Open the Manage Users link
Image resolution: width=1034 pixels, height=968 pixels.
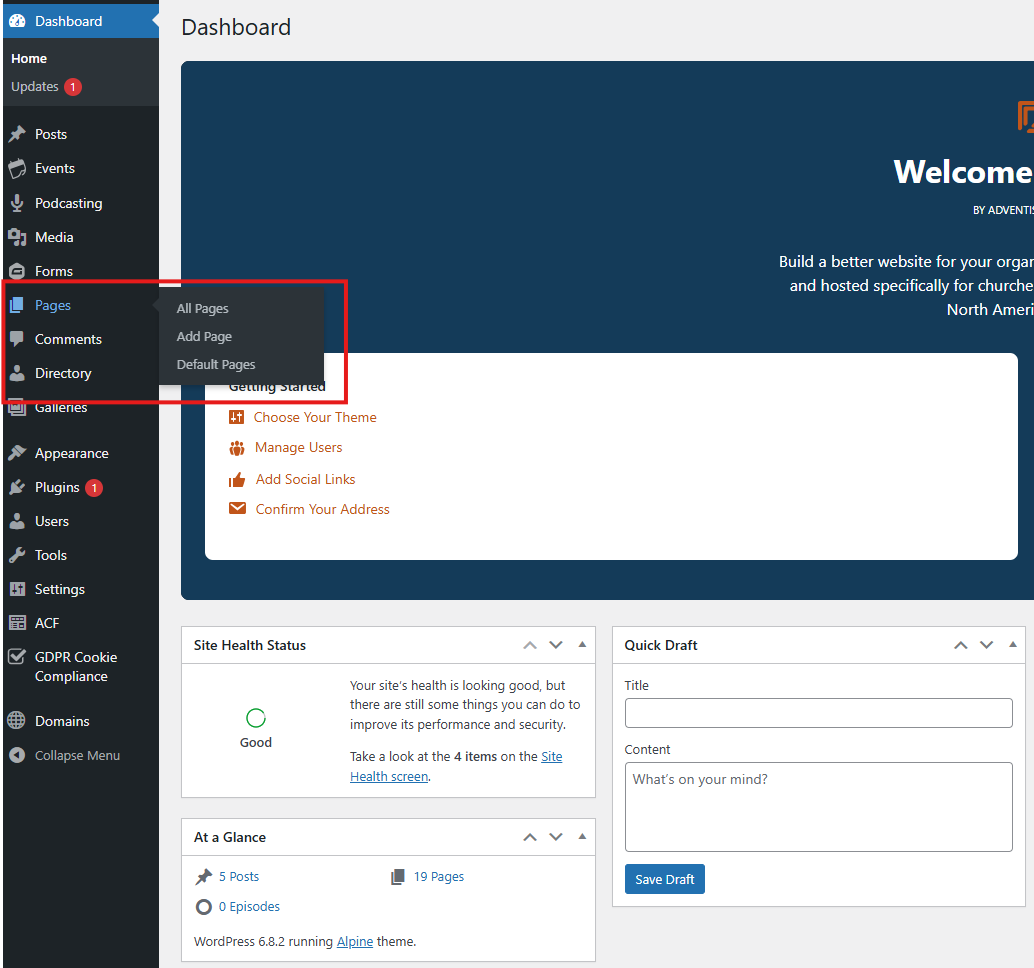coord(299,448)
